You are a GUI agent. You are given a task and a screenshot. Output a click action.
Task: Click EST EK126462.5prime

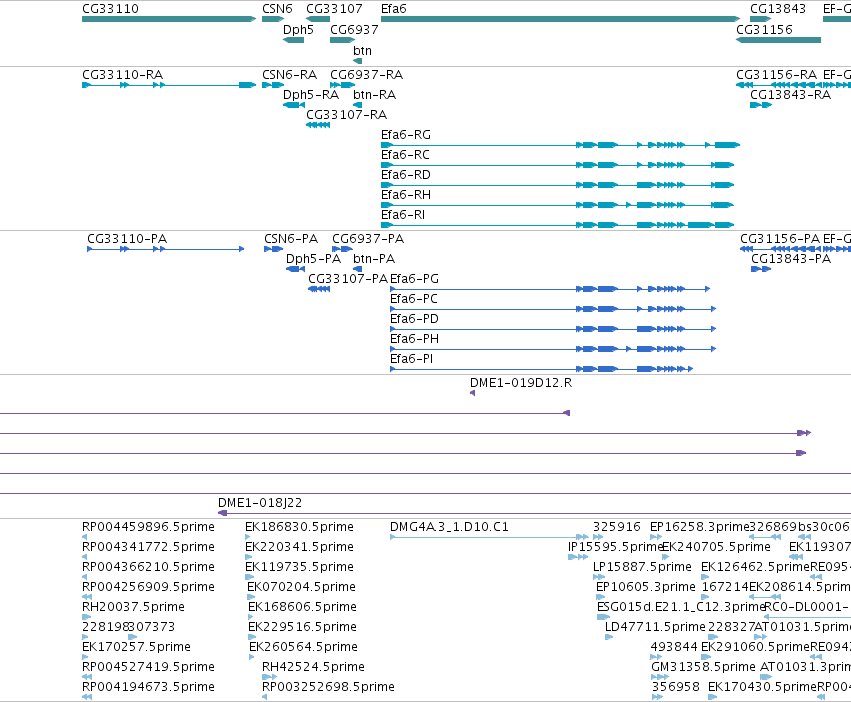click(x=704, y=577)
